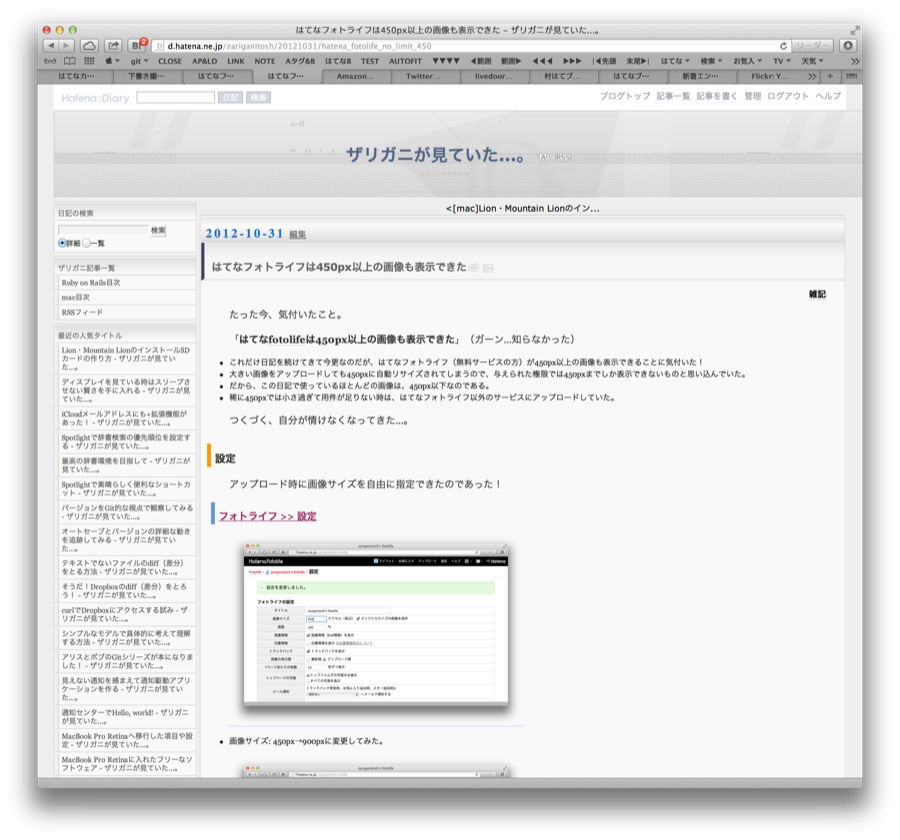This screenshot has height=840, width=900.
Task: Click the 日記 button in the header
Action: coord(231,98)
